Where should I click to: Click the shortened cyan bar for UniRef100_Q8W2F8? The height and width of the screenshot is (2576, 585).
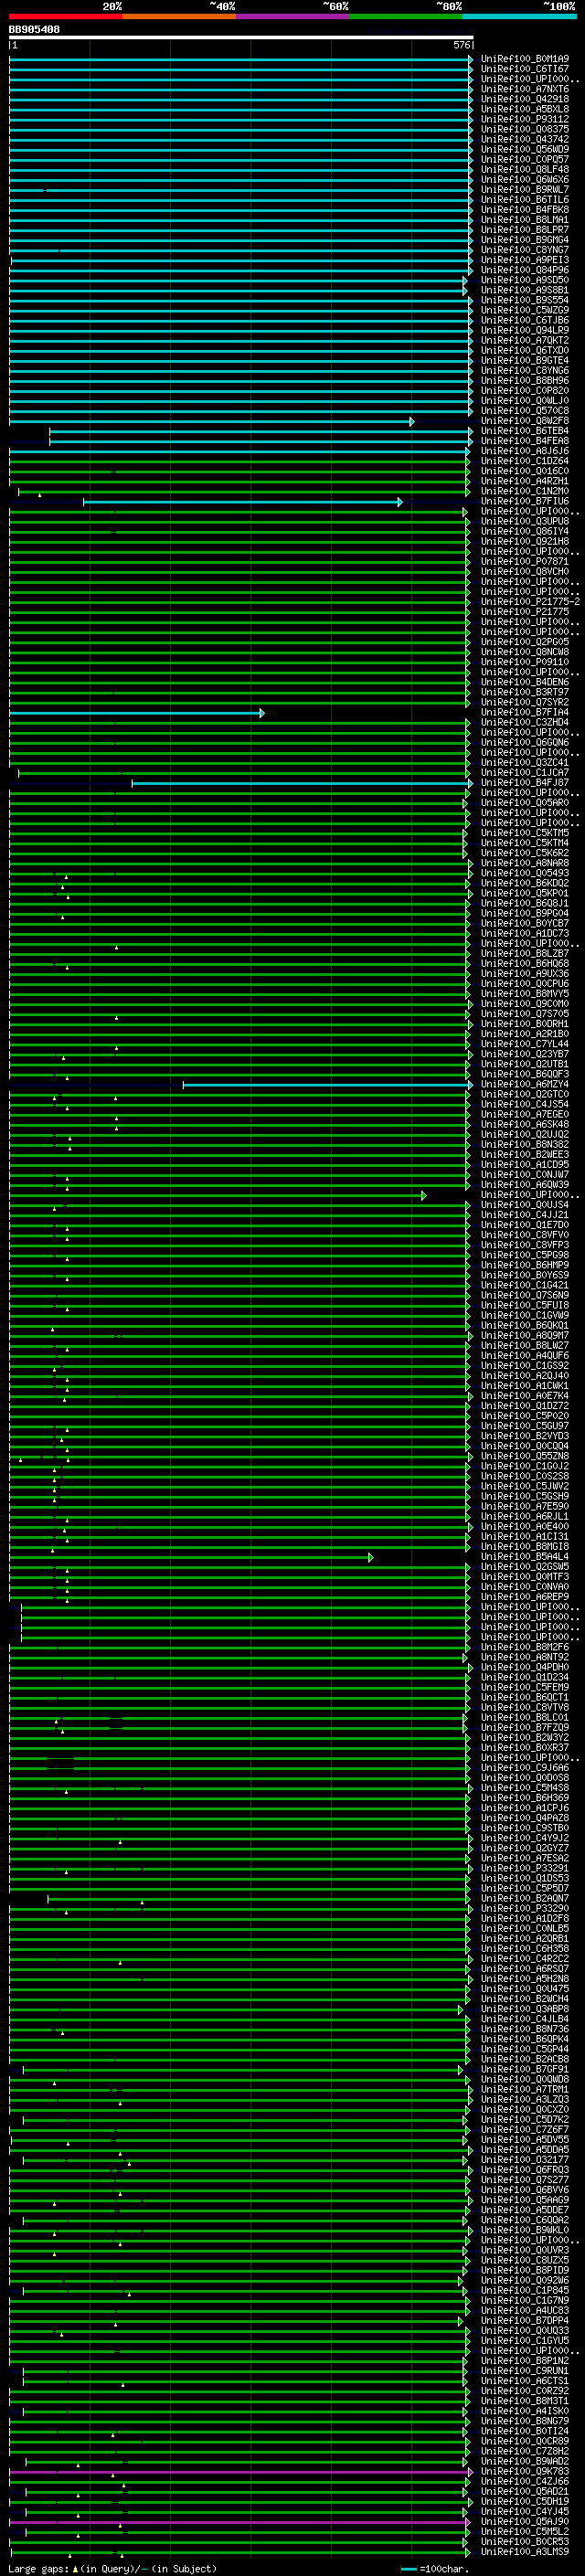coord(211,421)
